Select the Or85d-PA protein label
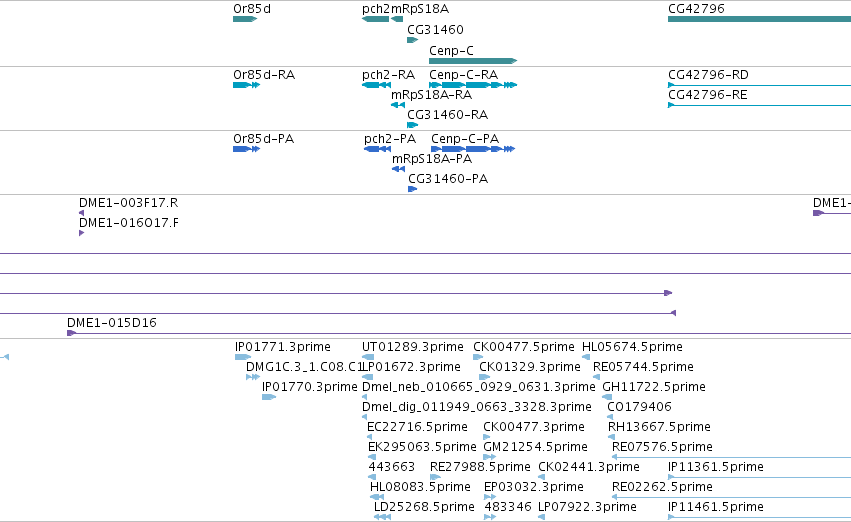851x522 pixels. tap(264, 138)
